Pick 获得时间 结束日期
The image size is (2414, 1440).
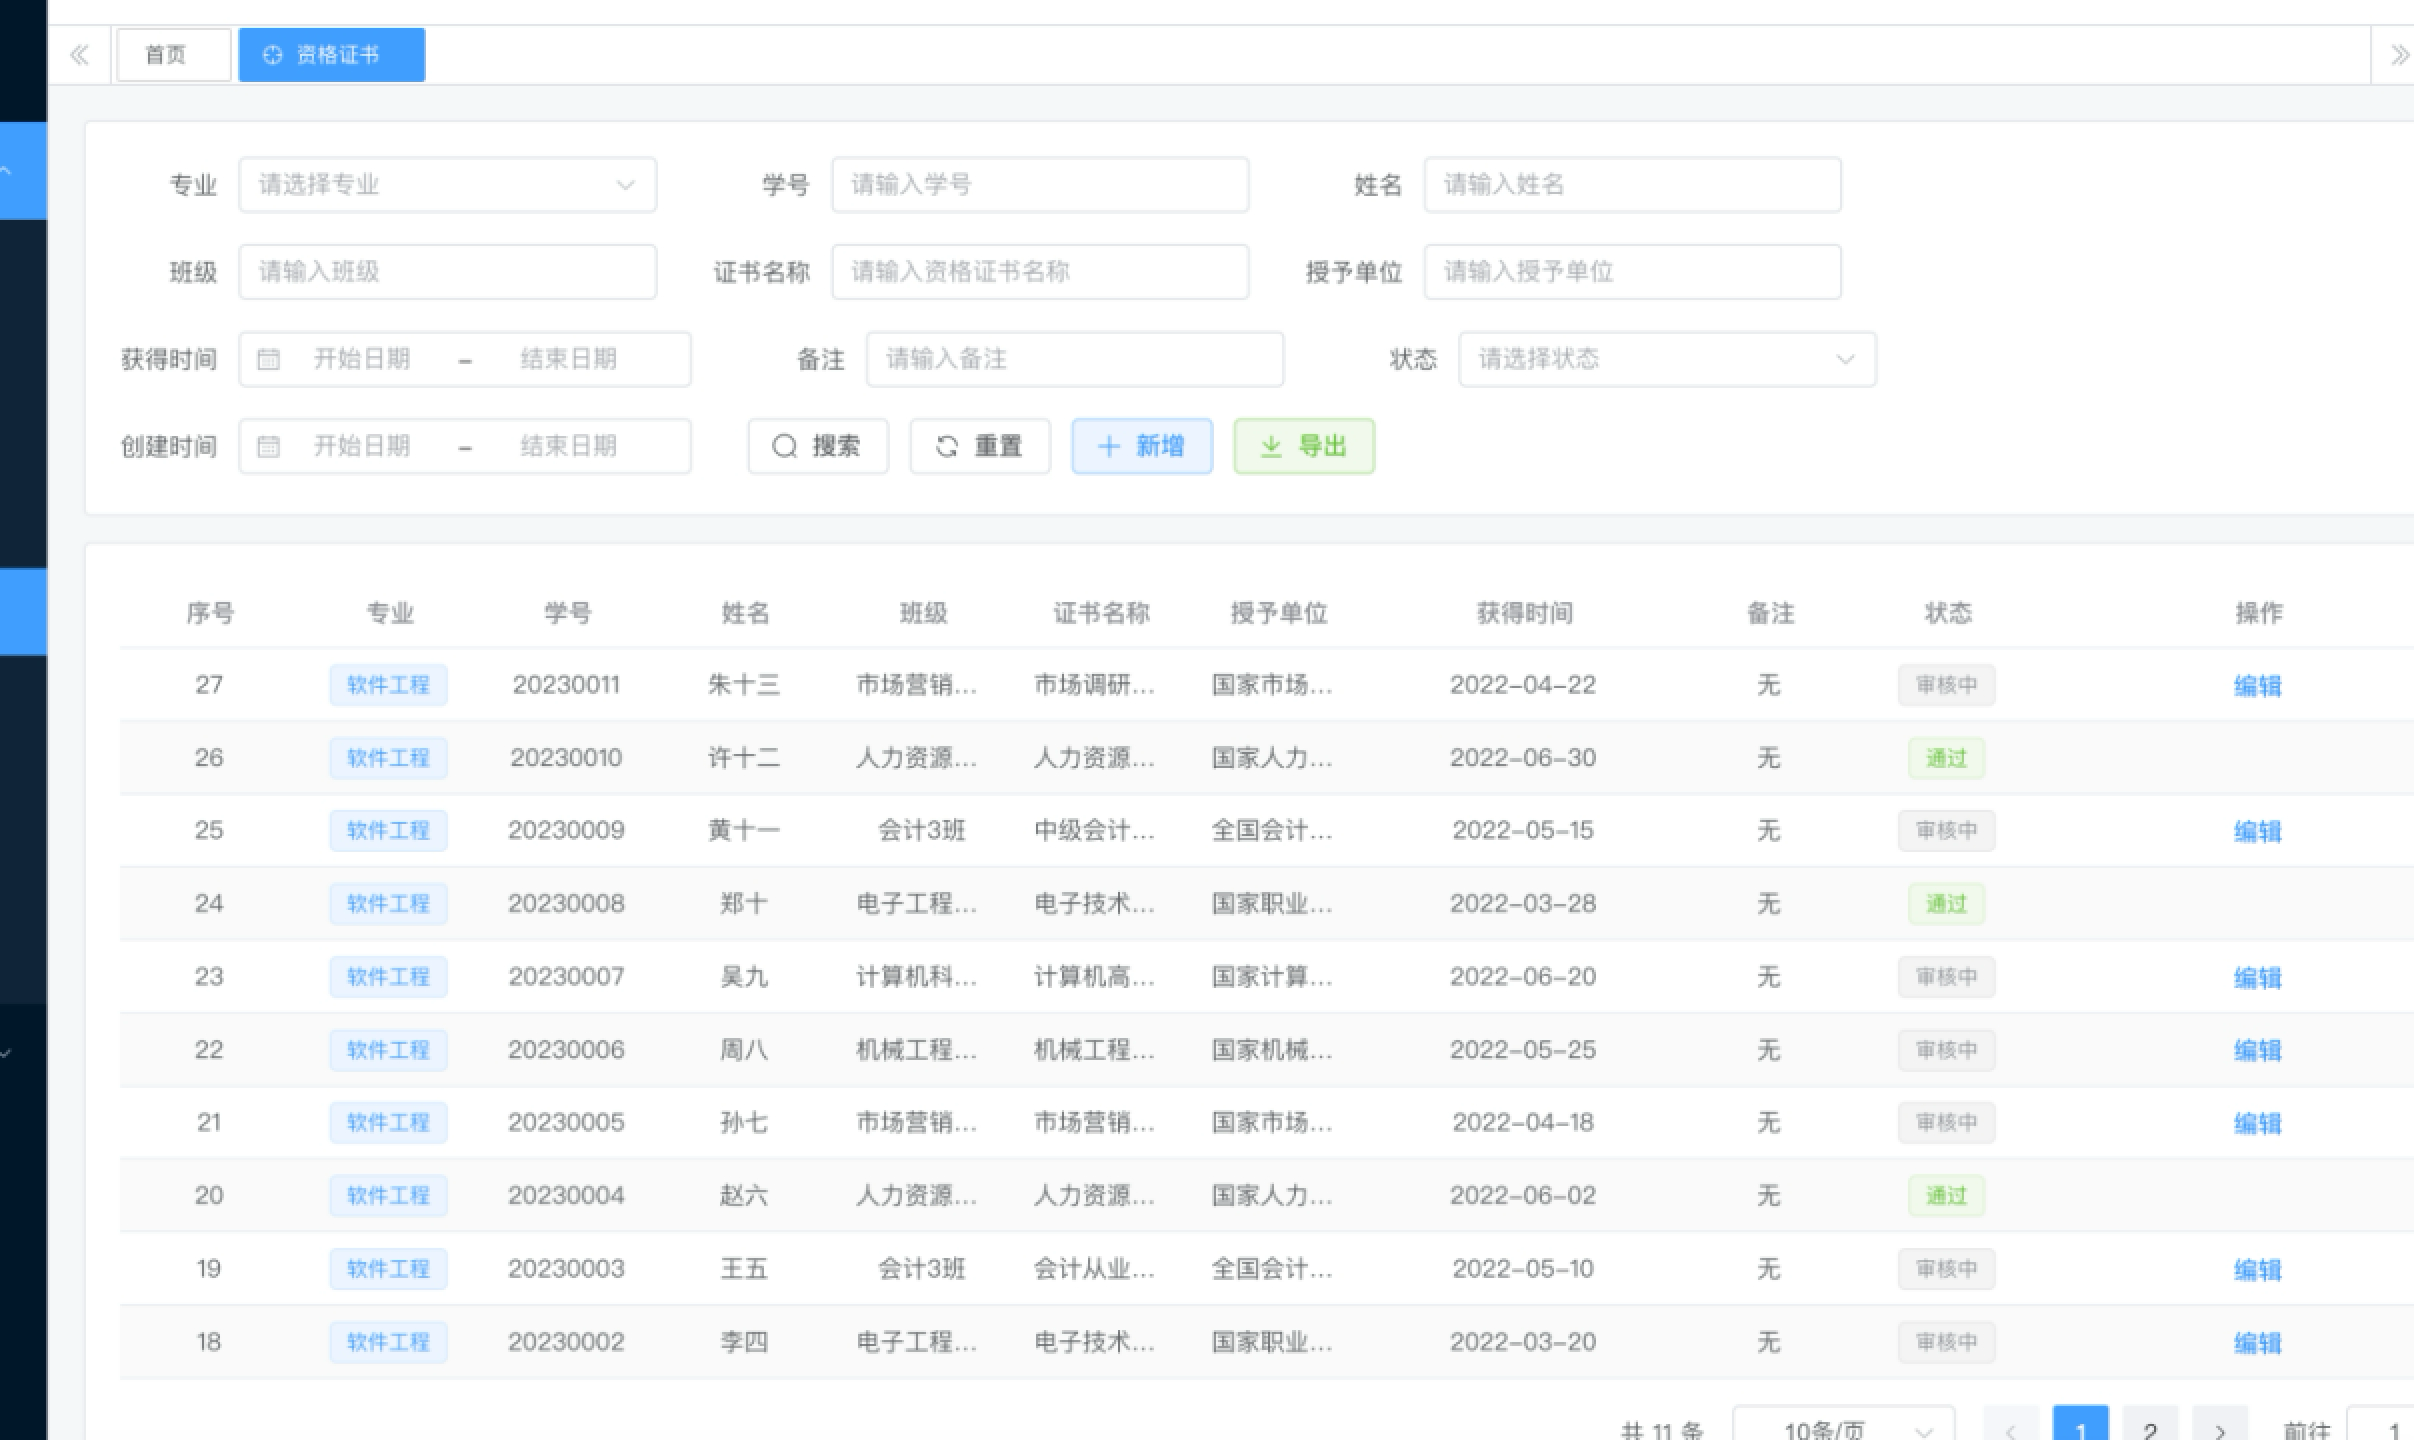(x=568, y=359)
